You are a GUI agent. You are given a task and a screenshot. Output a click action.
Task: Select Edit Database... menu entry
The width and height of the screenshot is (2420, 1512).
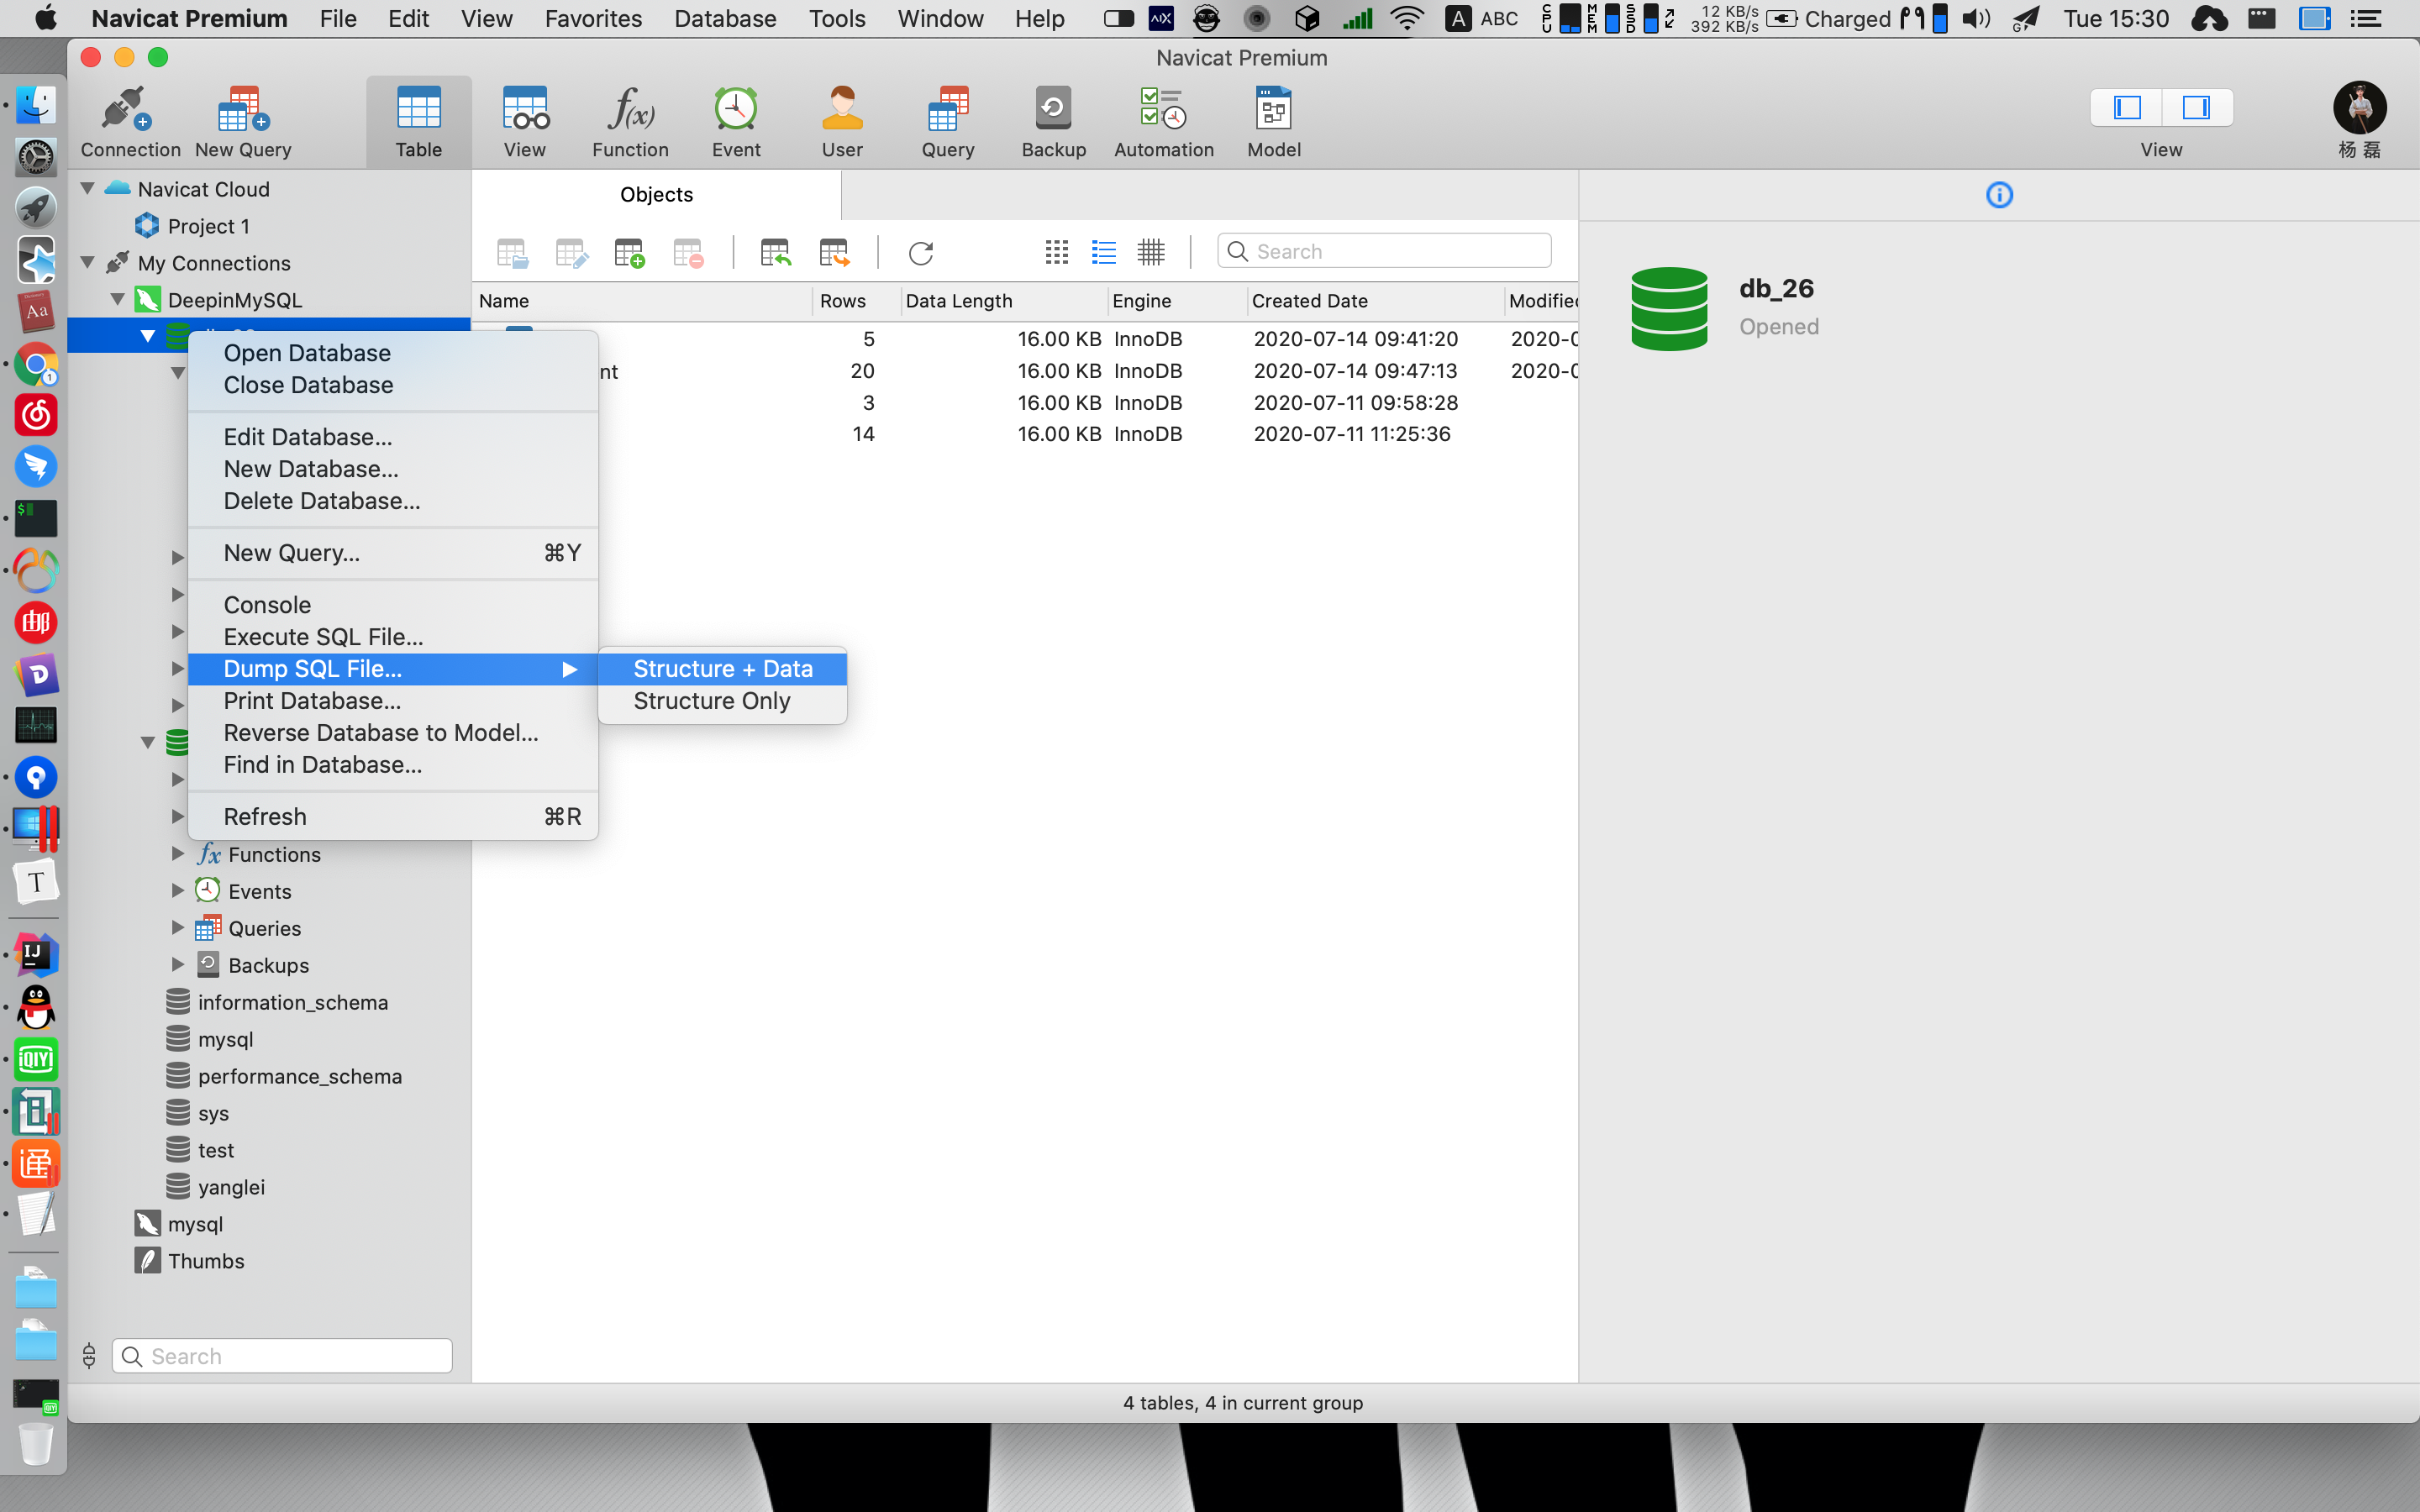coord(393,437)
